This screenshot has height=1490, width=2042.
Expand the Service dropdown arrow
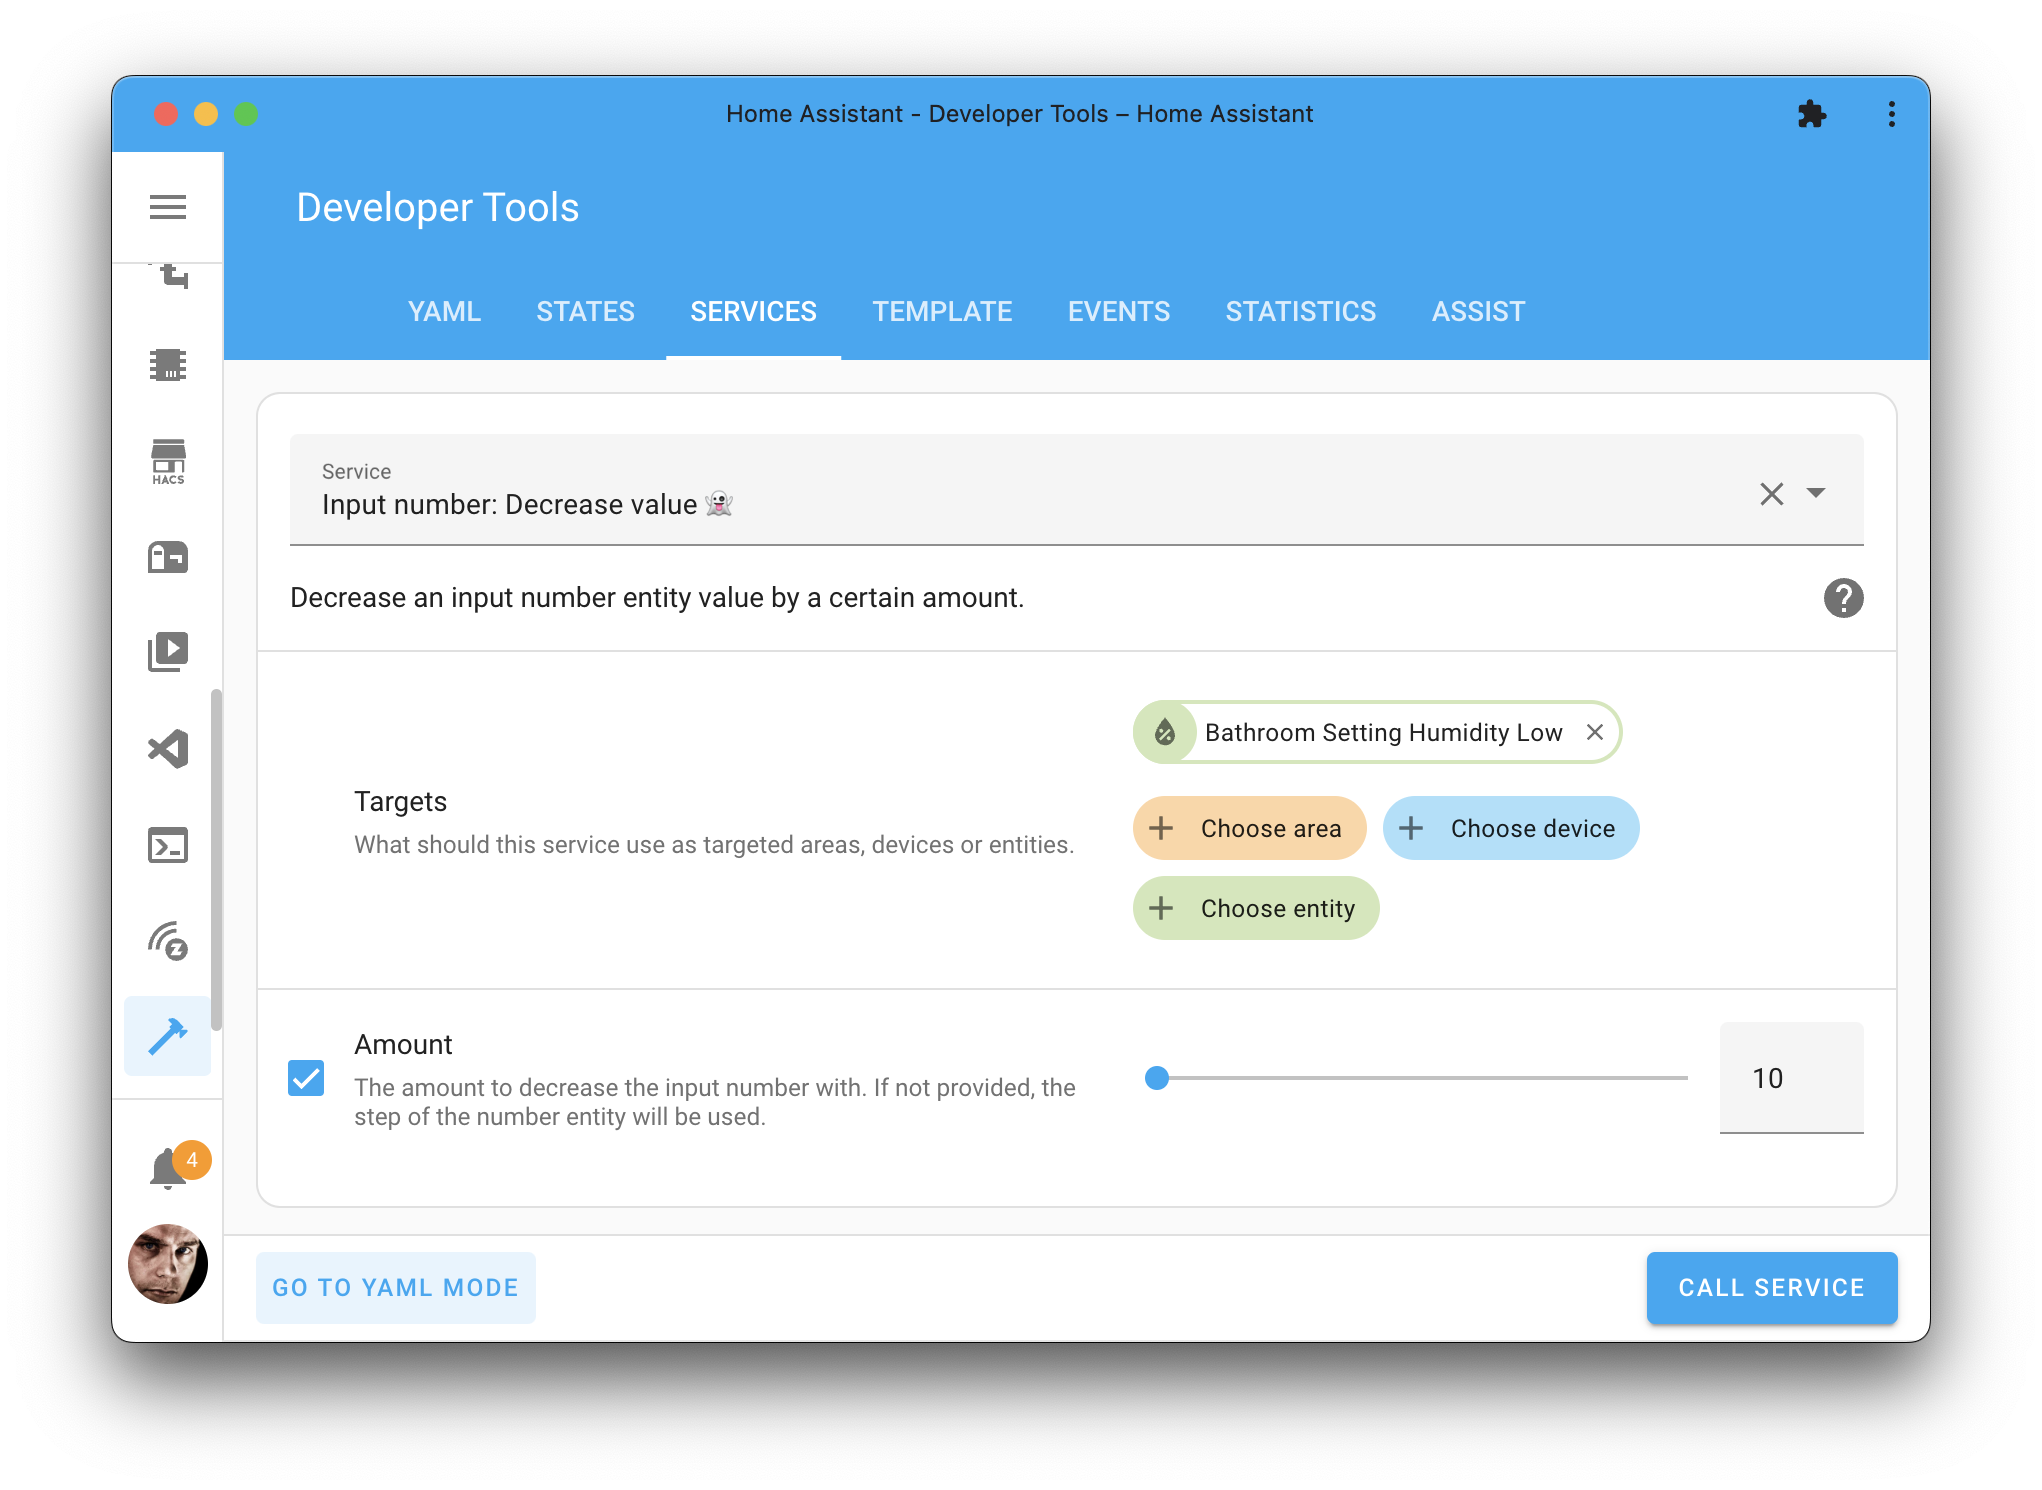[x=1817, y=493]
